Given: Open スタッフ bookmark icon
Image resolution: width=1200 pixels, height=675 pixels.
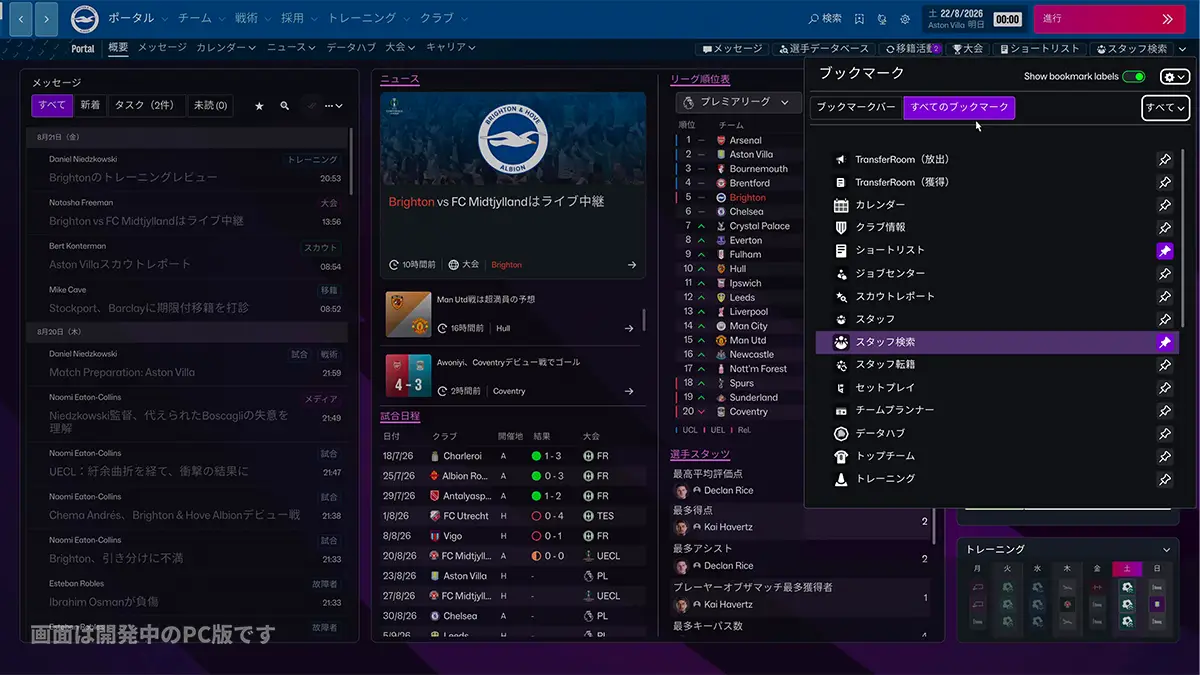Looking at the screenshot, I should pos(841,319).
